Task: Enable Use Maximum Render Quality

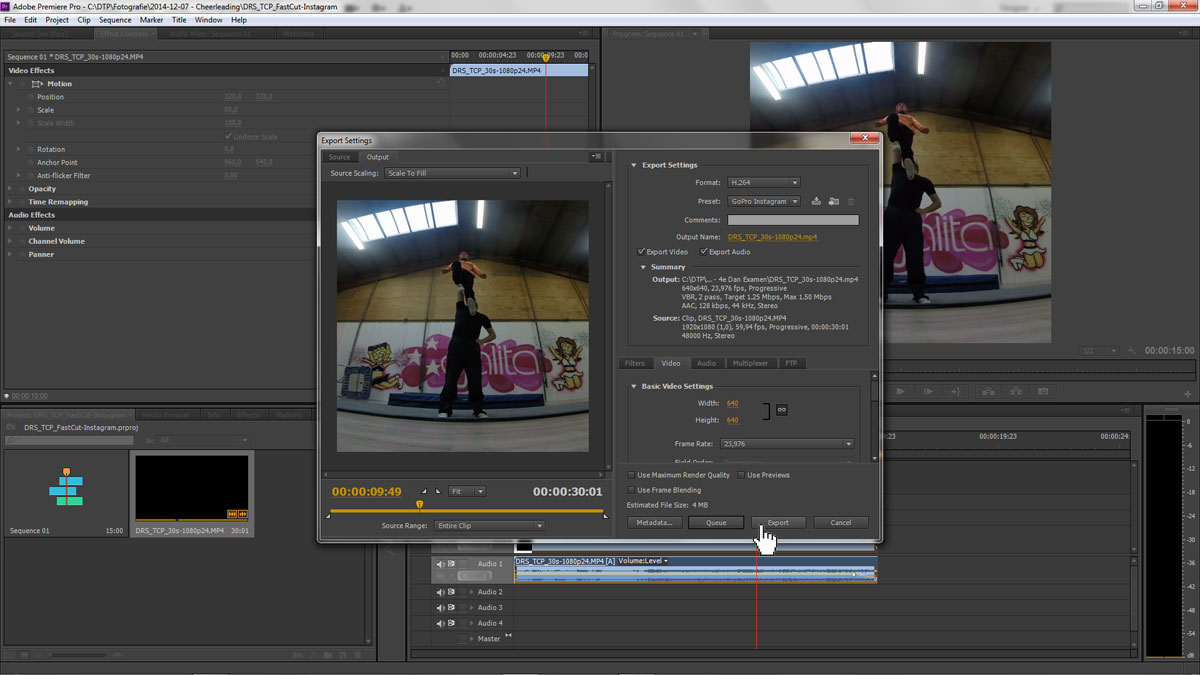Action: pos(631,475)
